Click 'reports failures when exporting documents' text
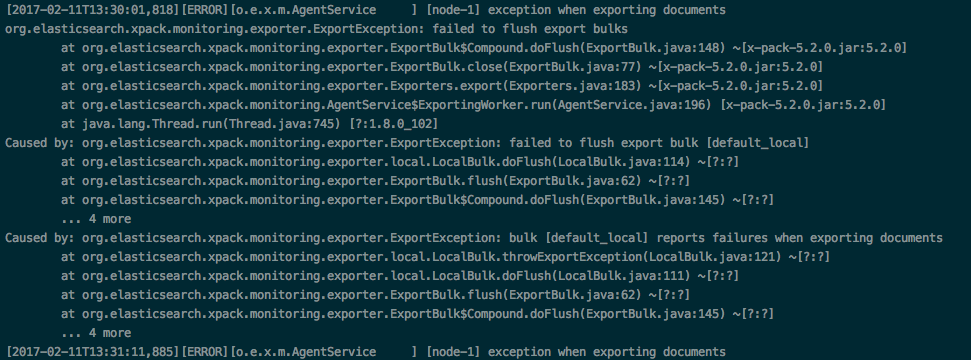The image size is (971, 360). (799, 238)
